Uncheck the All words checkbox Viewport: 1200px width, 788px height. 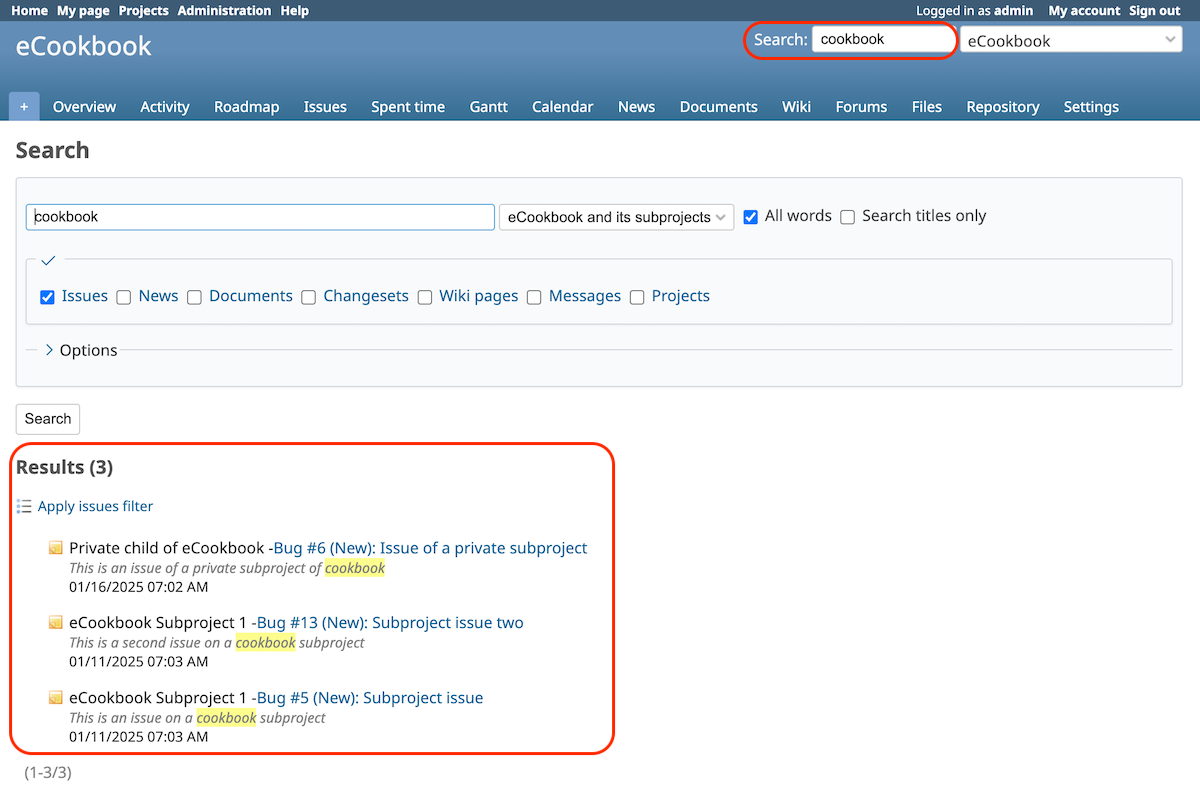coord(750,216)
